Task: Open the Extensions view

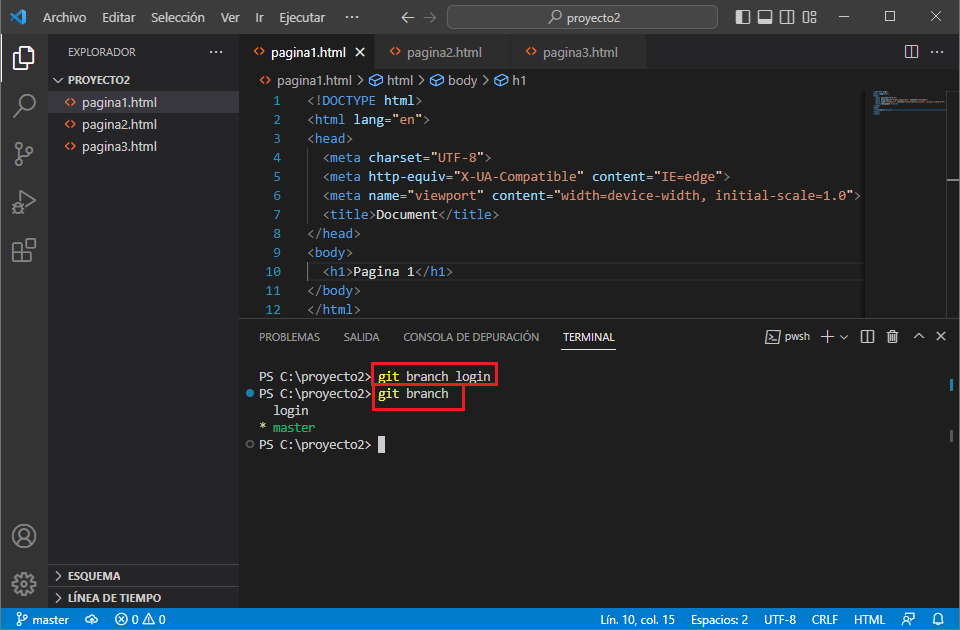Action: 24,250
